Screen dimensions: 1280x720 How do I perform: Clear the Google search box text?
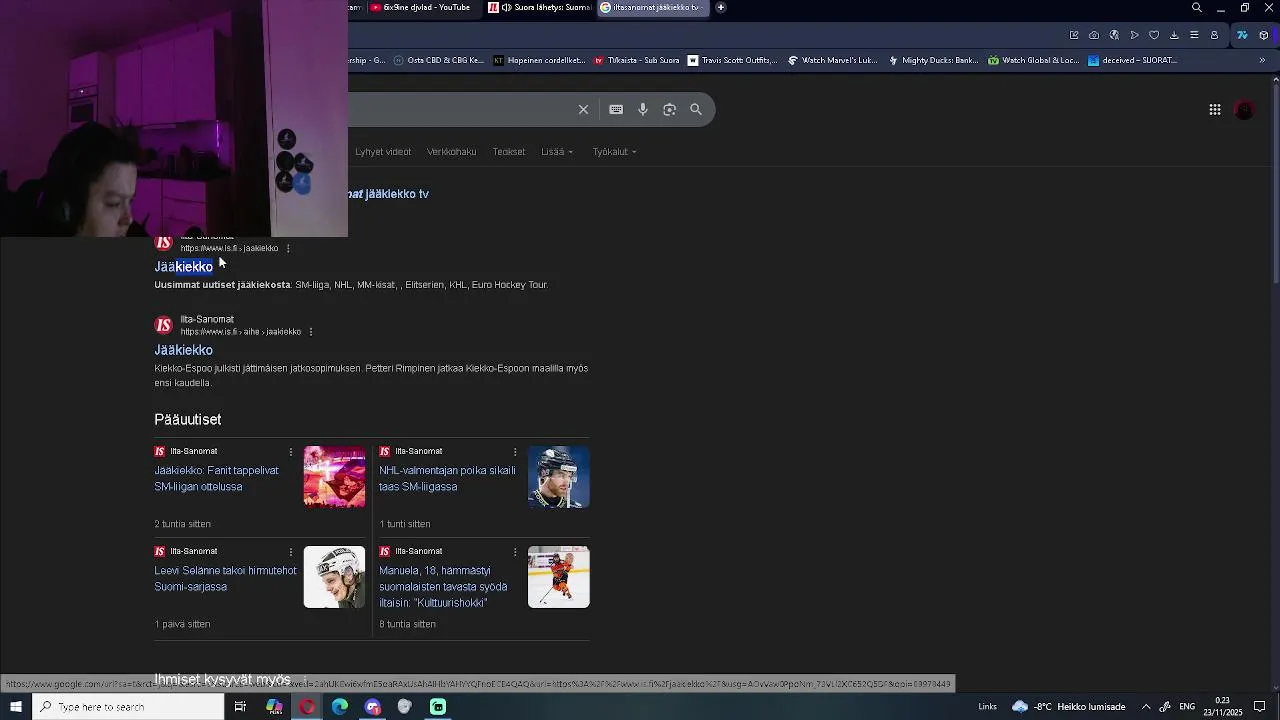click(x=583, y=110)
